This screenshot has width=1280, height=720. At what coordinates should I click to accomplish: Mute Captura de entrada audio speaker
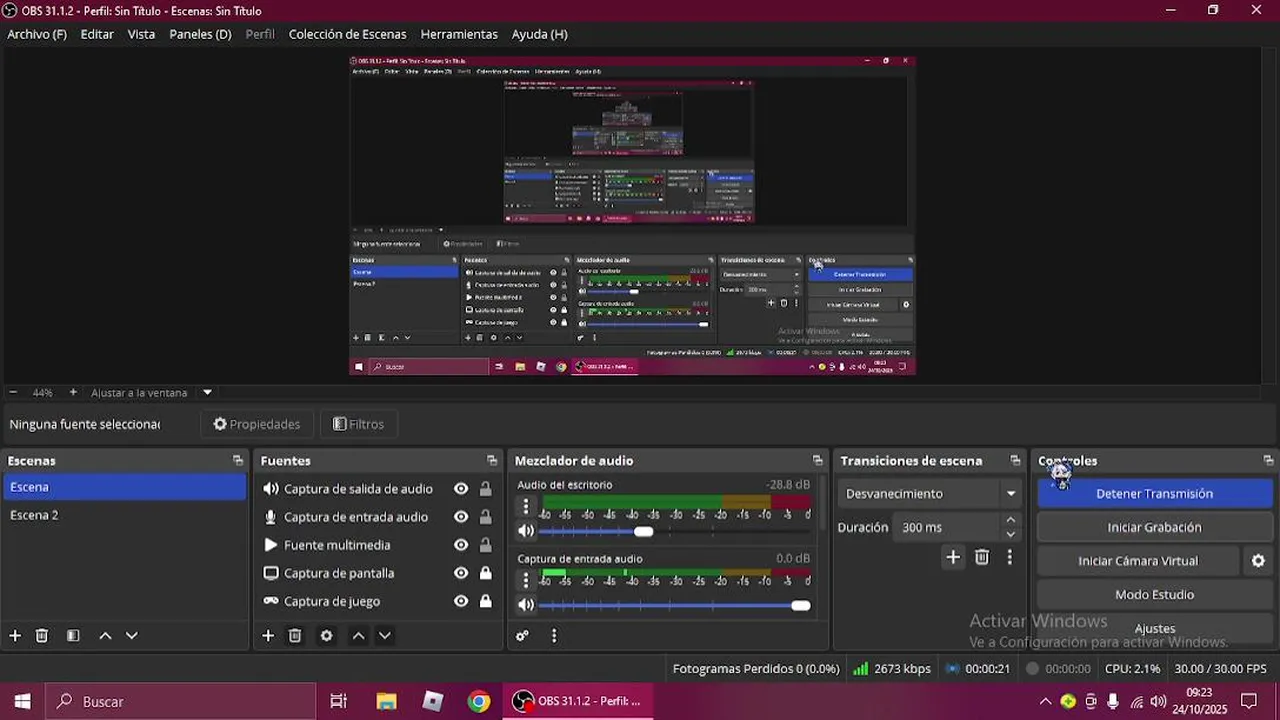[526, 605]
